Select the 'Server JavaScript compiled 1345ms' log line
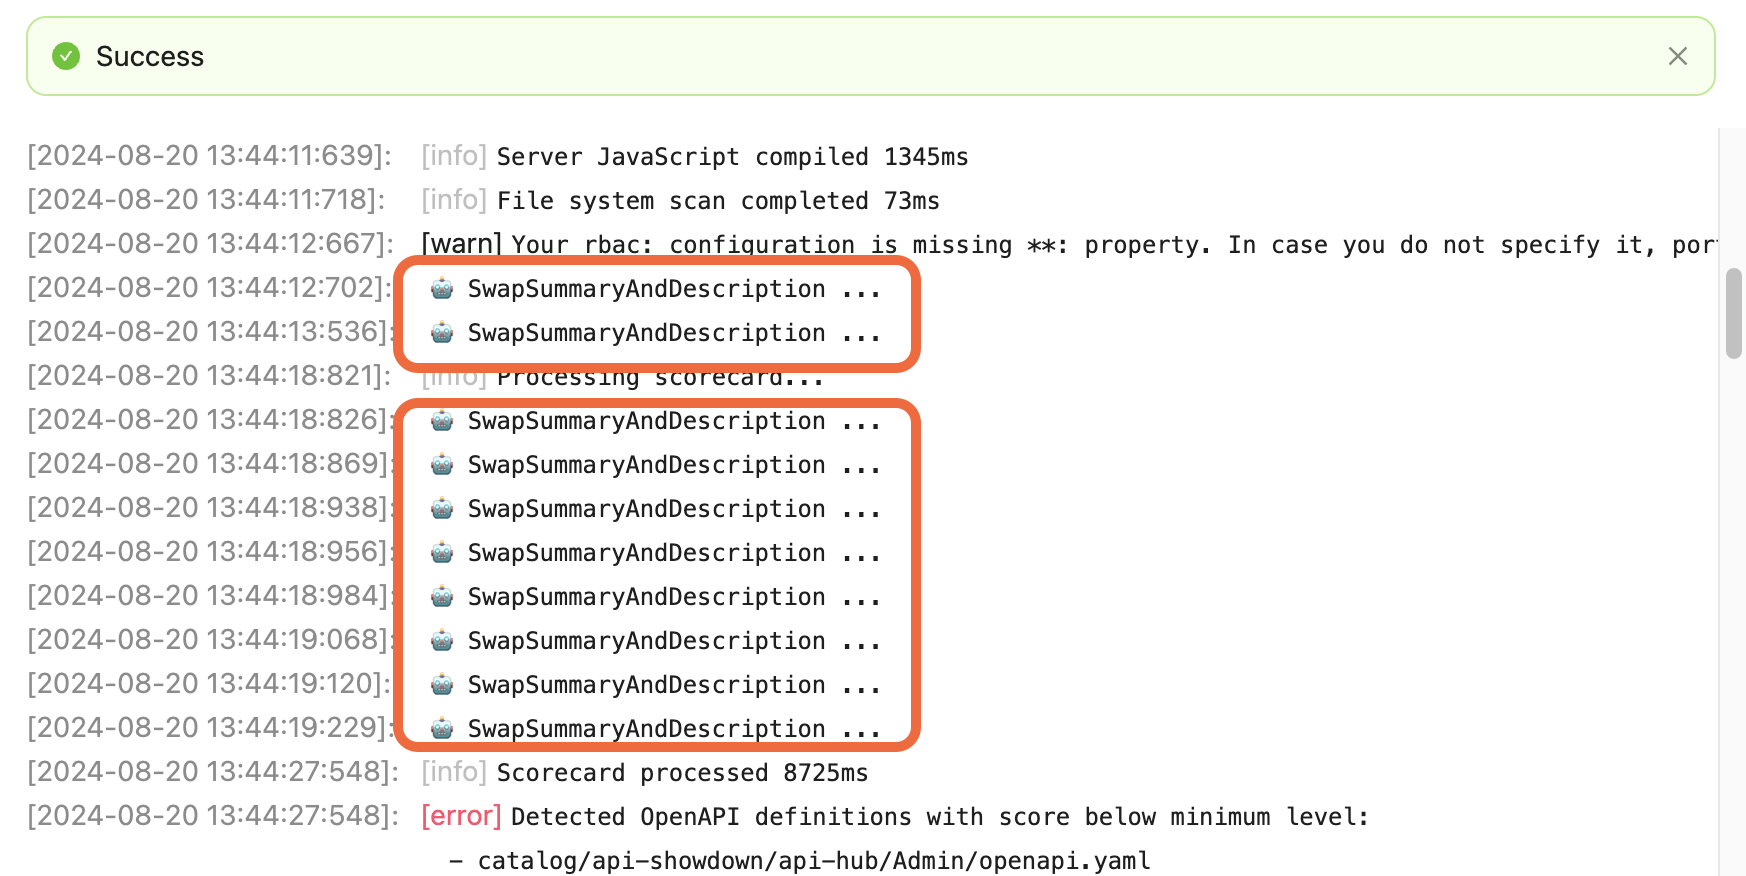 click(732, 157)
